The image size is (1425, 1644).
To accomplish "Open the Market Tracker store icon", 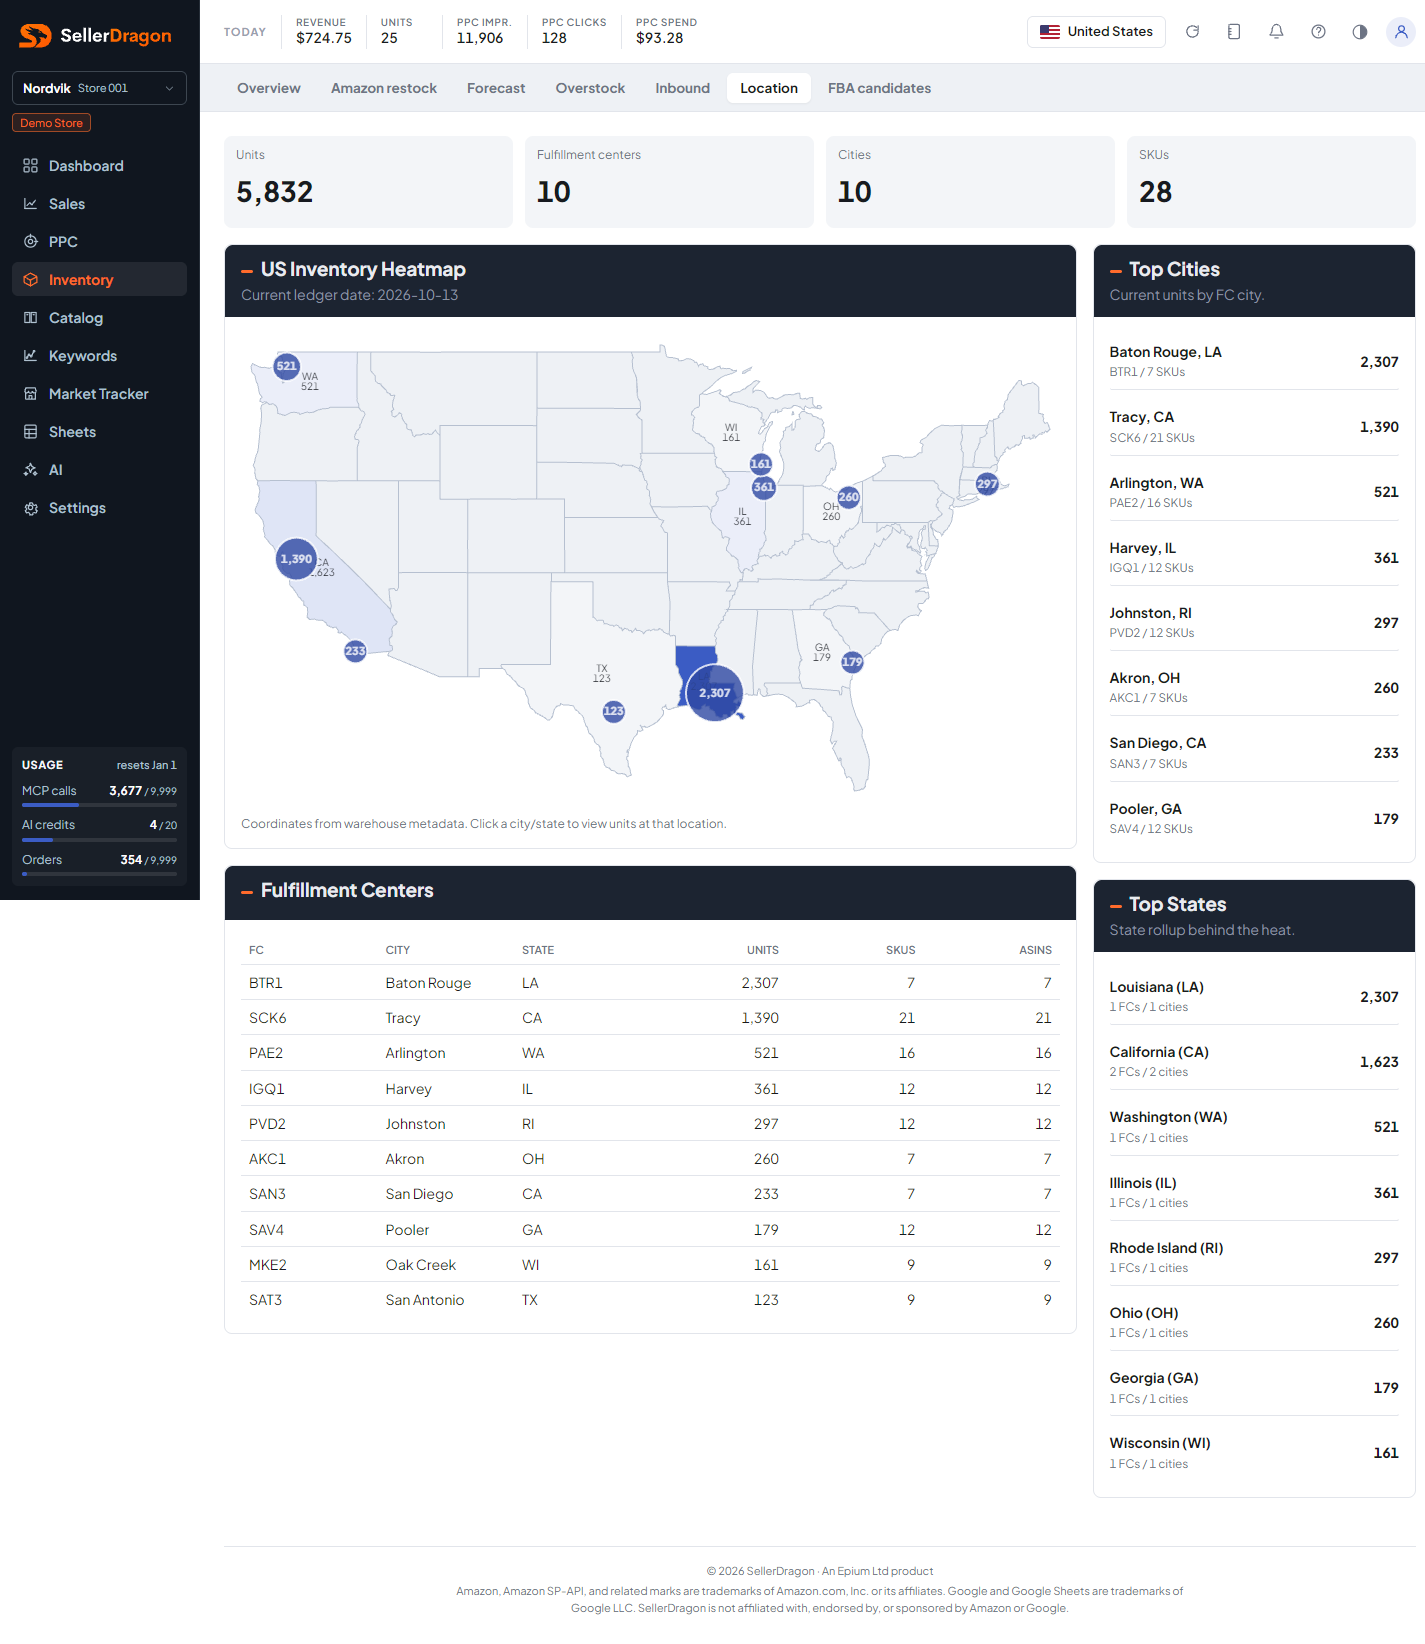I will point(31,394).
